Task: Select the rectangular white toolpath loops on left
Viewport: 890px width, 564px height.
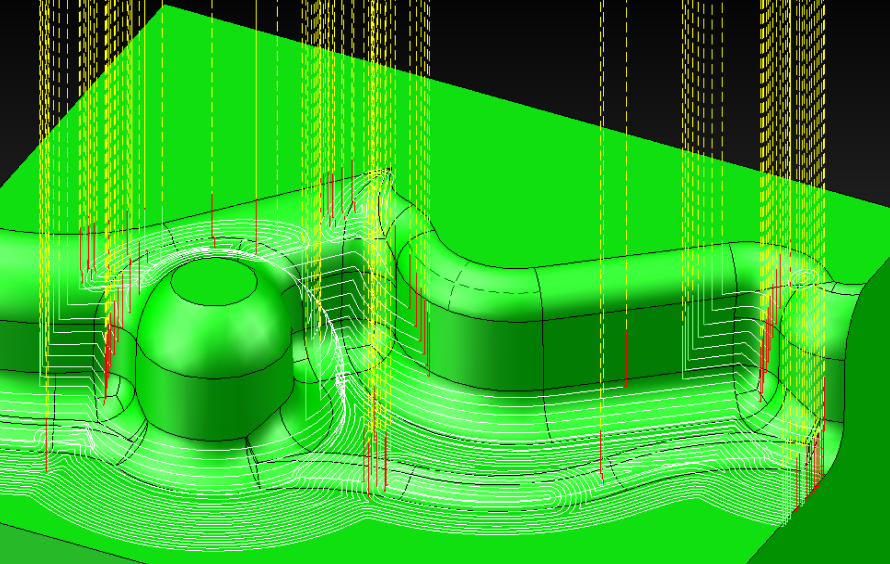Action: tap(62, 330)
